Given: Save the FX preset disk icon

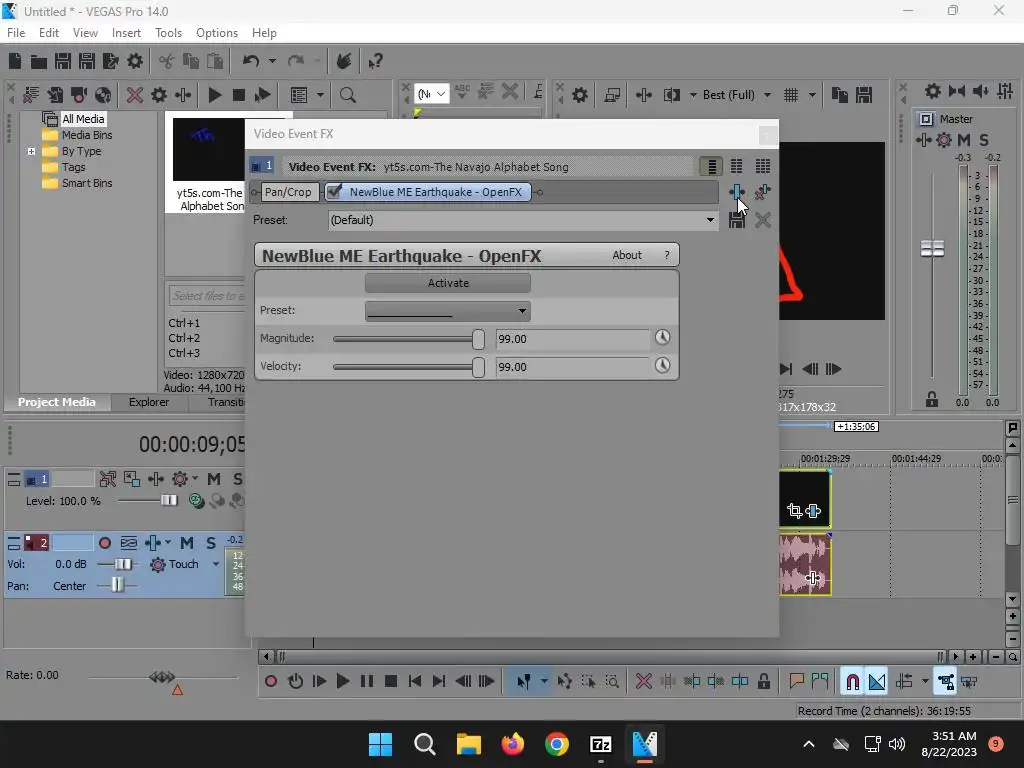Looking at the screenshot, I should pos(737,220).
